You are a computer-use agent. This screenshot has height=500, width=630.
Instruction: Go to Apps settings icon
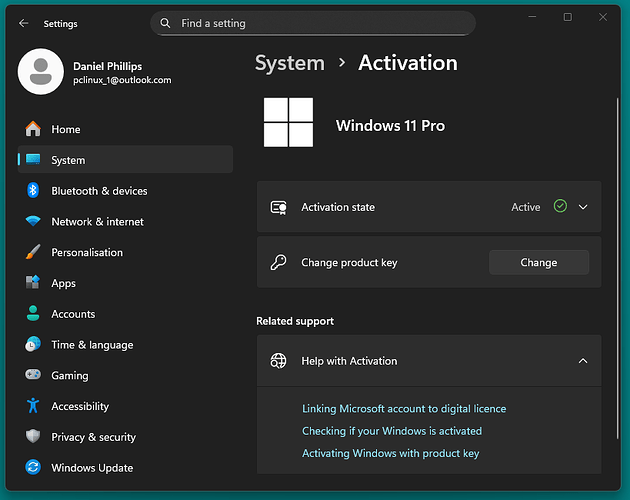33,284
